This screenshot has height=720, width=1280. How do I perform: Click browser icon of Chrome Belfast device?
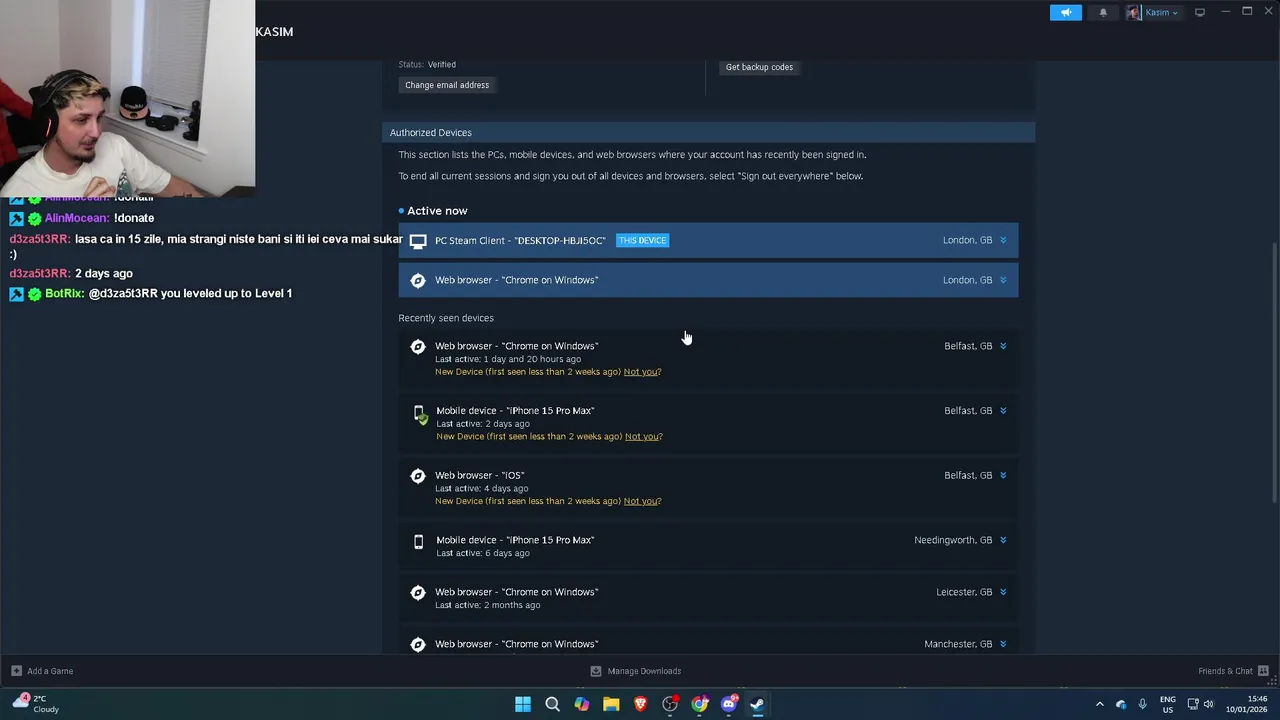tap(418, 346)
